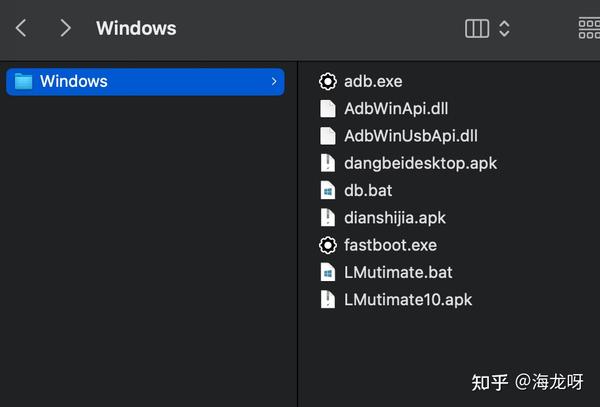Go back with the left chevron

coord(21,28)
